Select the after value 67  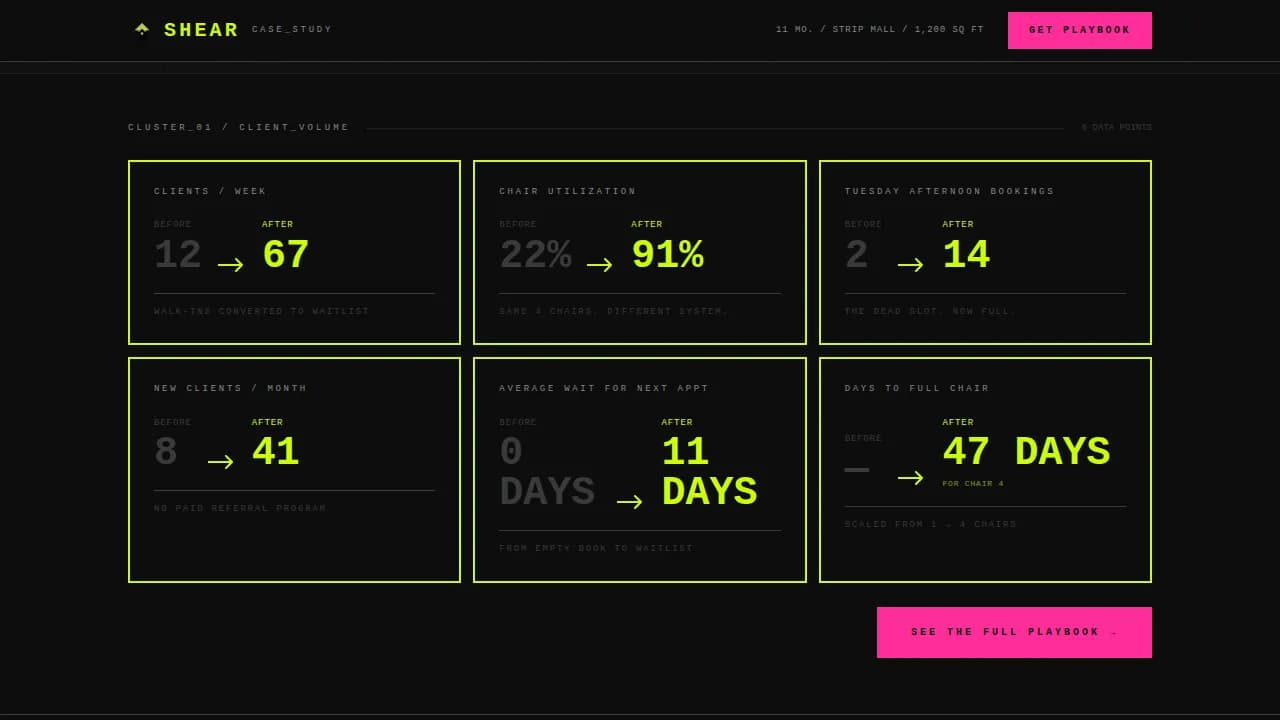[x=285, y=255]
